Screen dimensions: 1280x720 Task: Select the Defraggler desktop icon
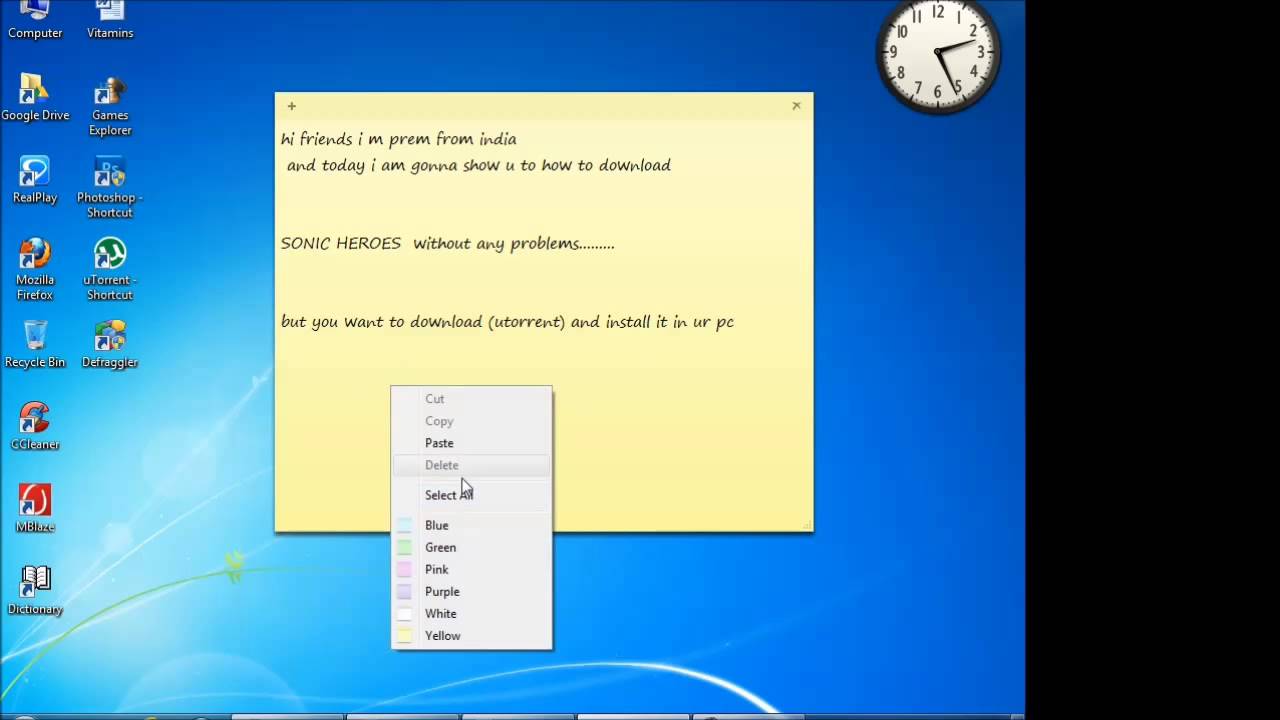[110, 344]
